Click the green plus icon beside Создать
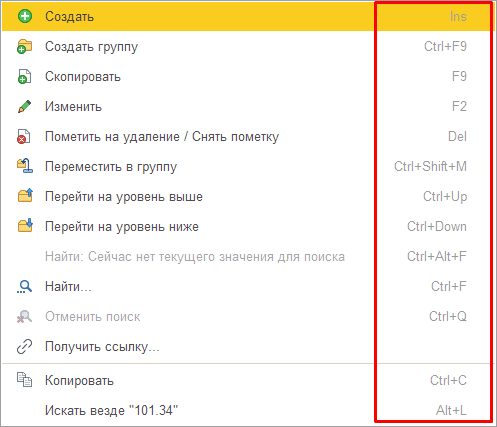497x427 pixels. coord(25,16)
